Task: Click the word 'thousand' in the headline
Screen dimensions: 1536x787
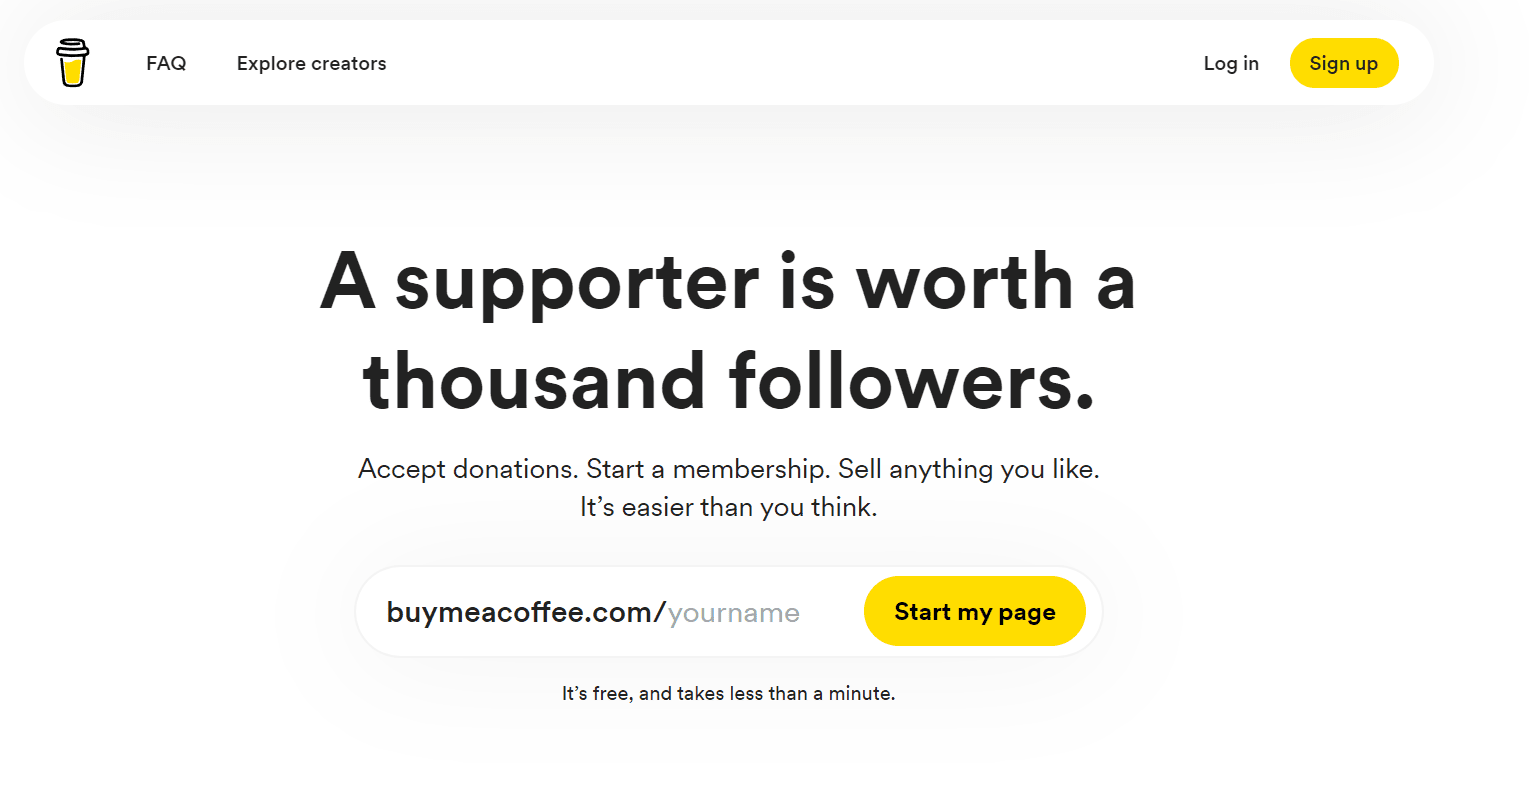Action: (x=534, y=381)
